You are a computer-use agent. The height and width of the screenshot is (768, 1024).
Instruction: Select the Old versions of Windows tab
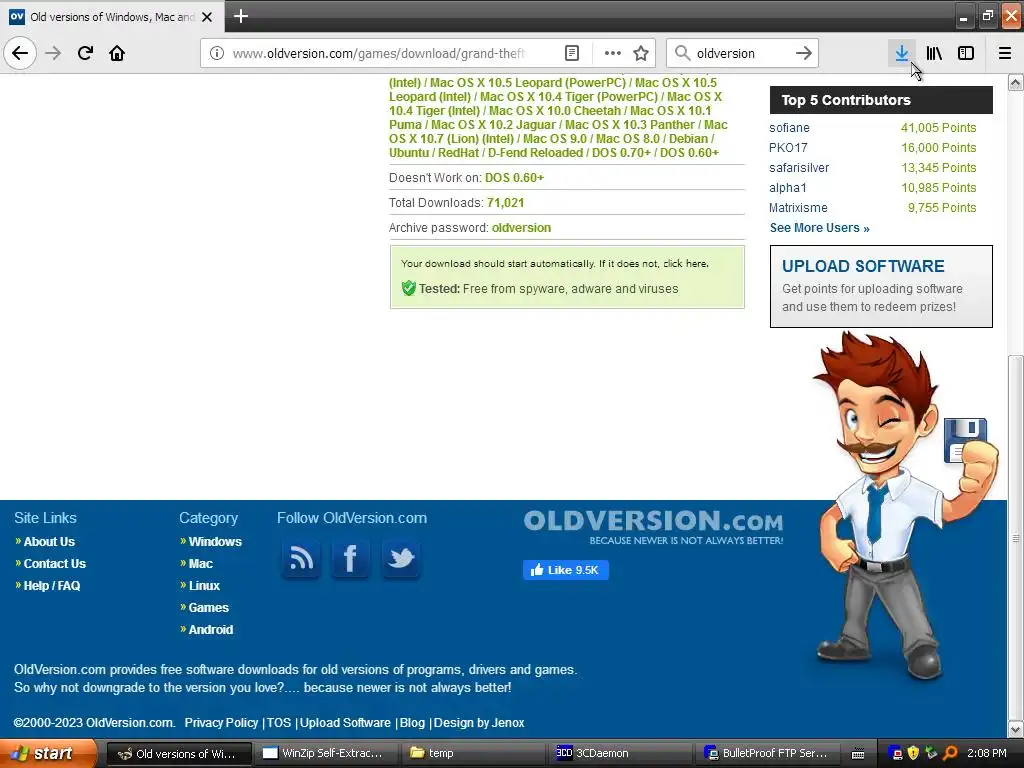(111, 17)
